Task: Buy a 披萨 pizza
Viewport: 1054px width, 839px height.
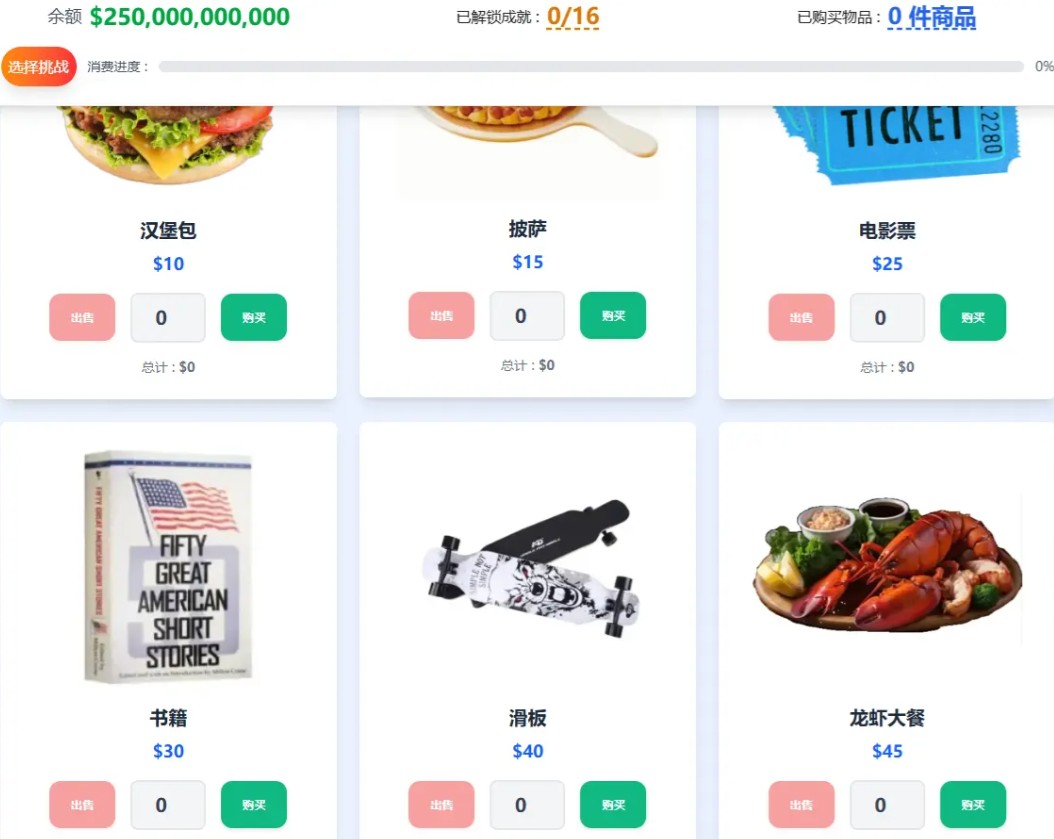Action: (x=613, y=315)
